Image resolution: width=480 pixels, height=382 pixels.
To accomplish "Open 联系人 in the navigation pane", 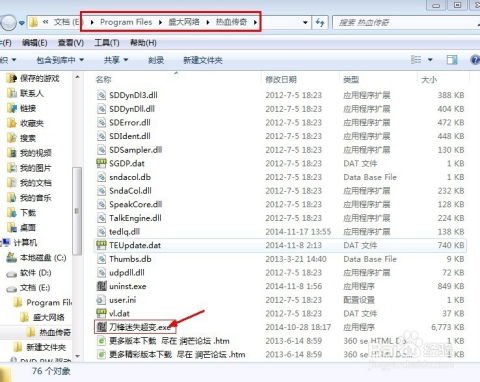I will click(32, 93).
